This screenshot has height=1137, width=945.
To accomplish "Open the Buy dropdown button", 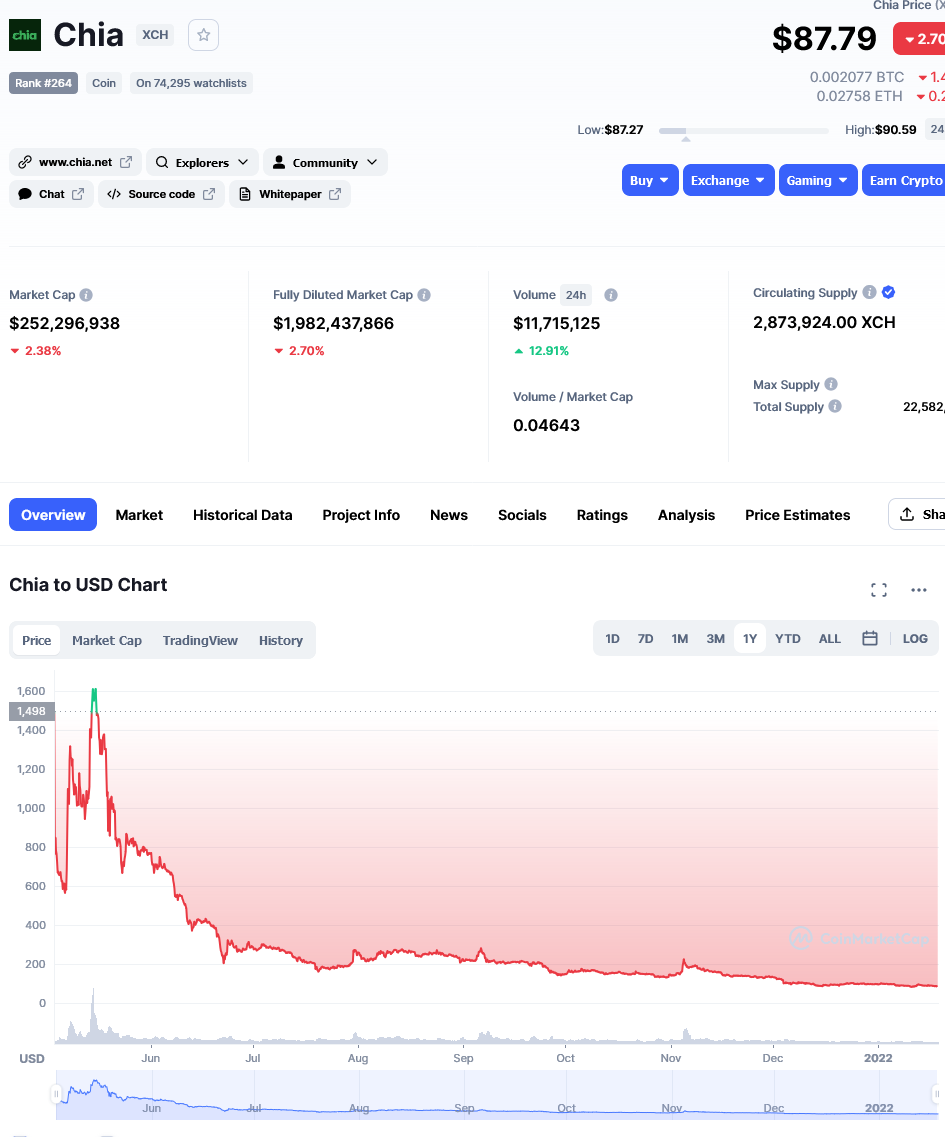I will pos(649,180).
